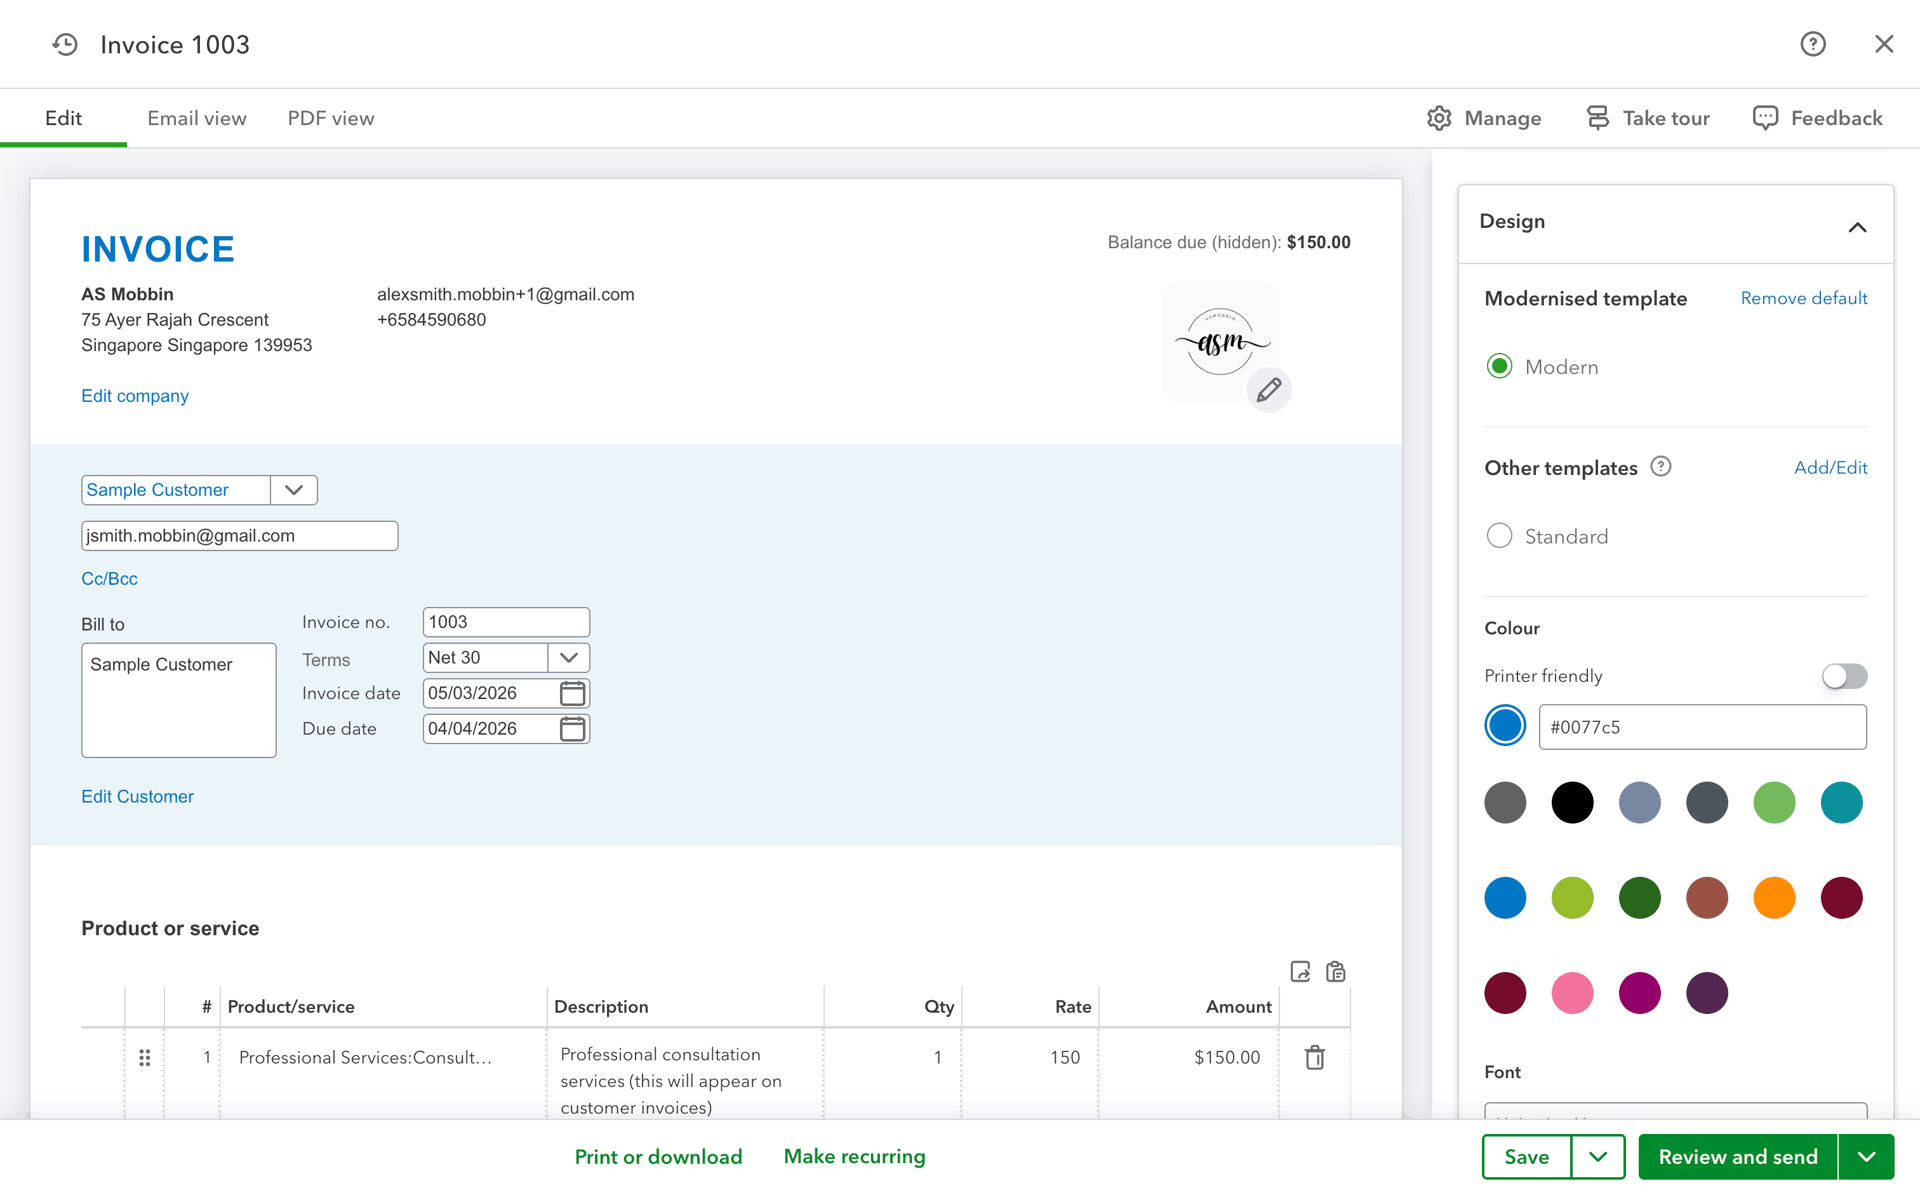Switch to the PDF view tab
The image size is (1920, 1200).
tap(331, 118)
